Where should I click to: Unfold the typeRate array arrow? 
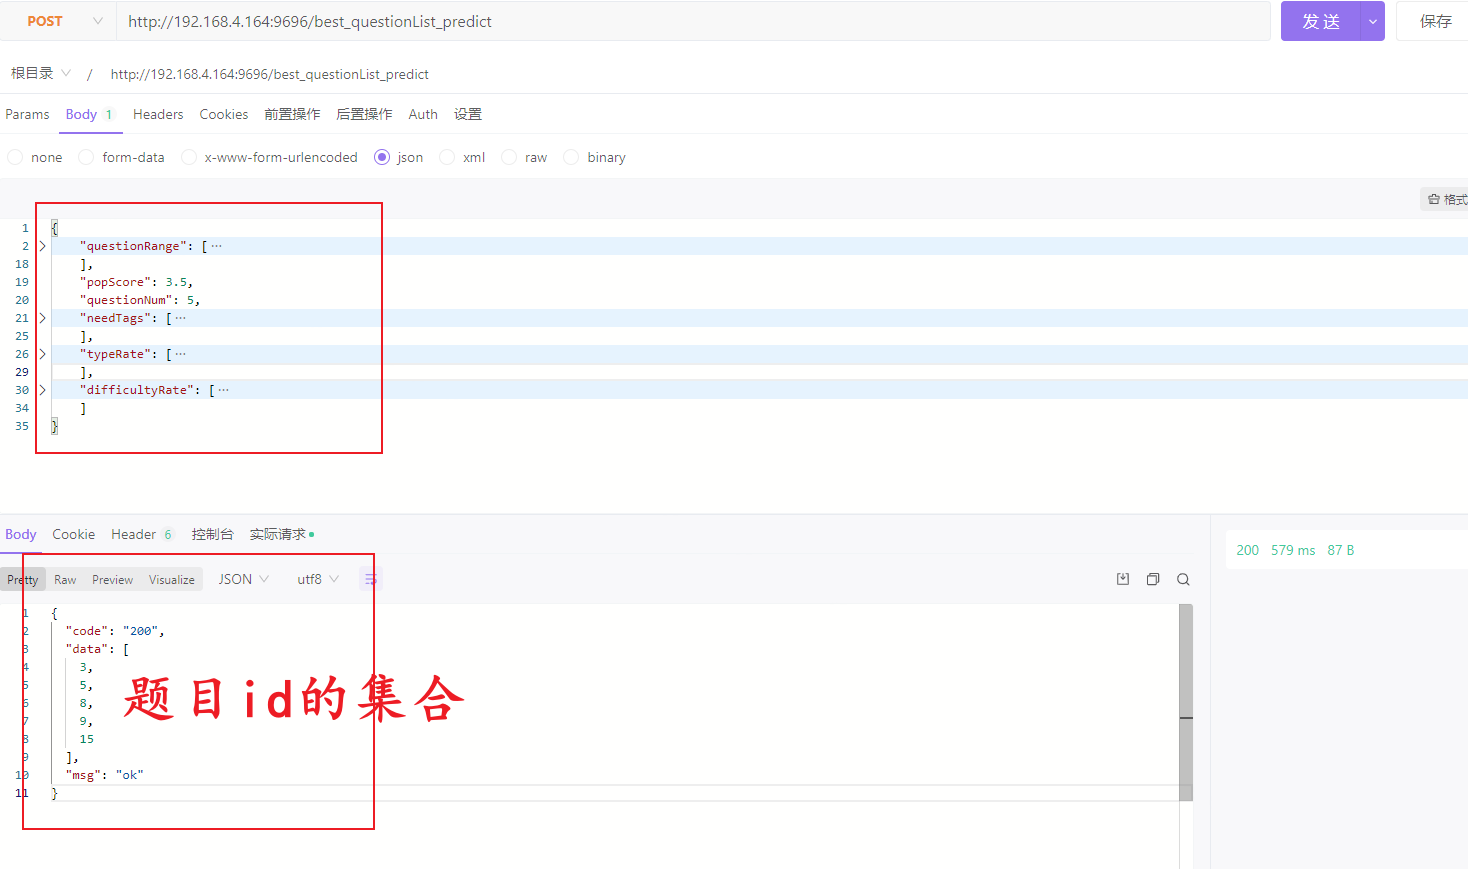point(42,354)
